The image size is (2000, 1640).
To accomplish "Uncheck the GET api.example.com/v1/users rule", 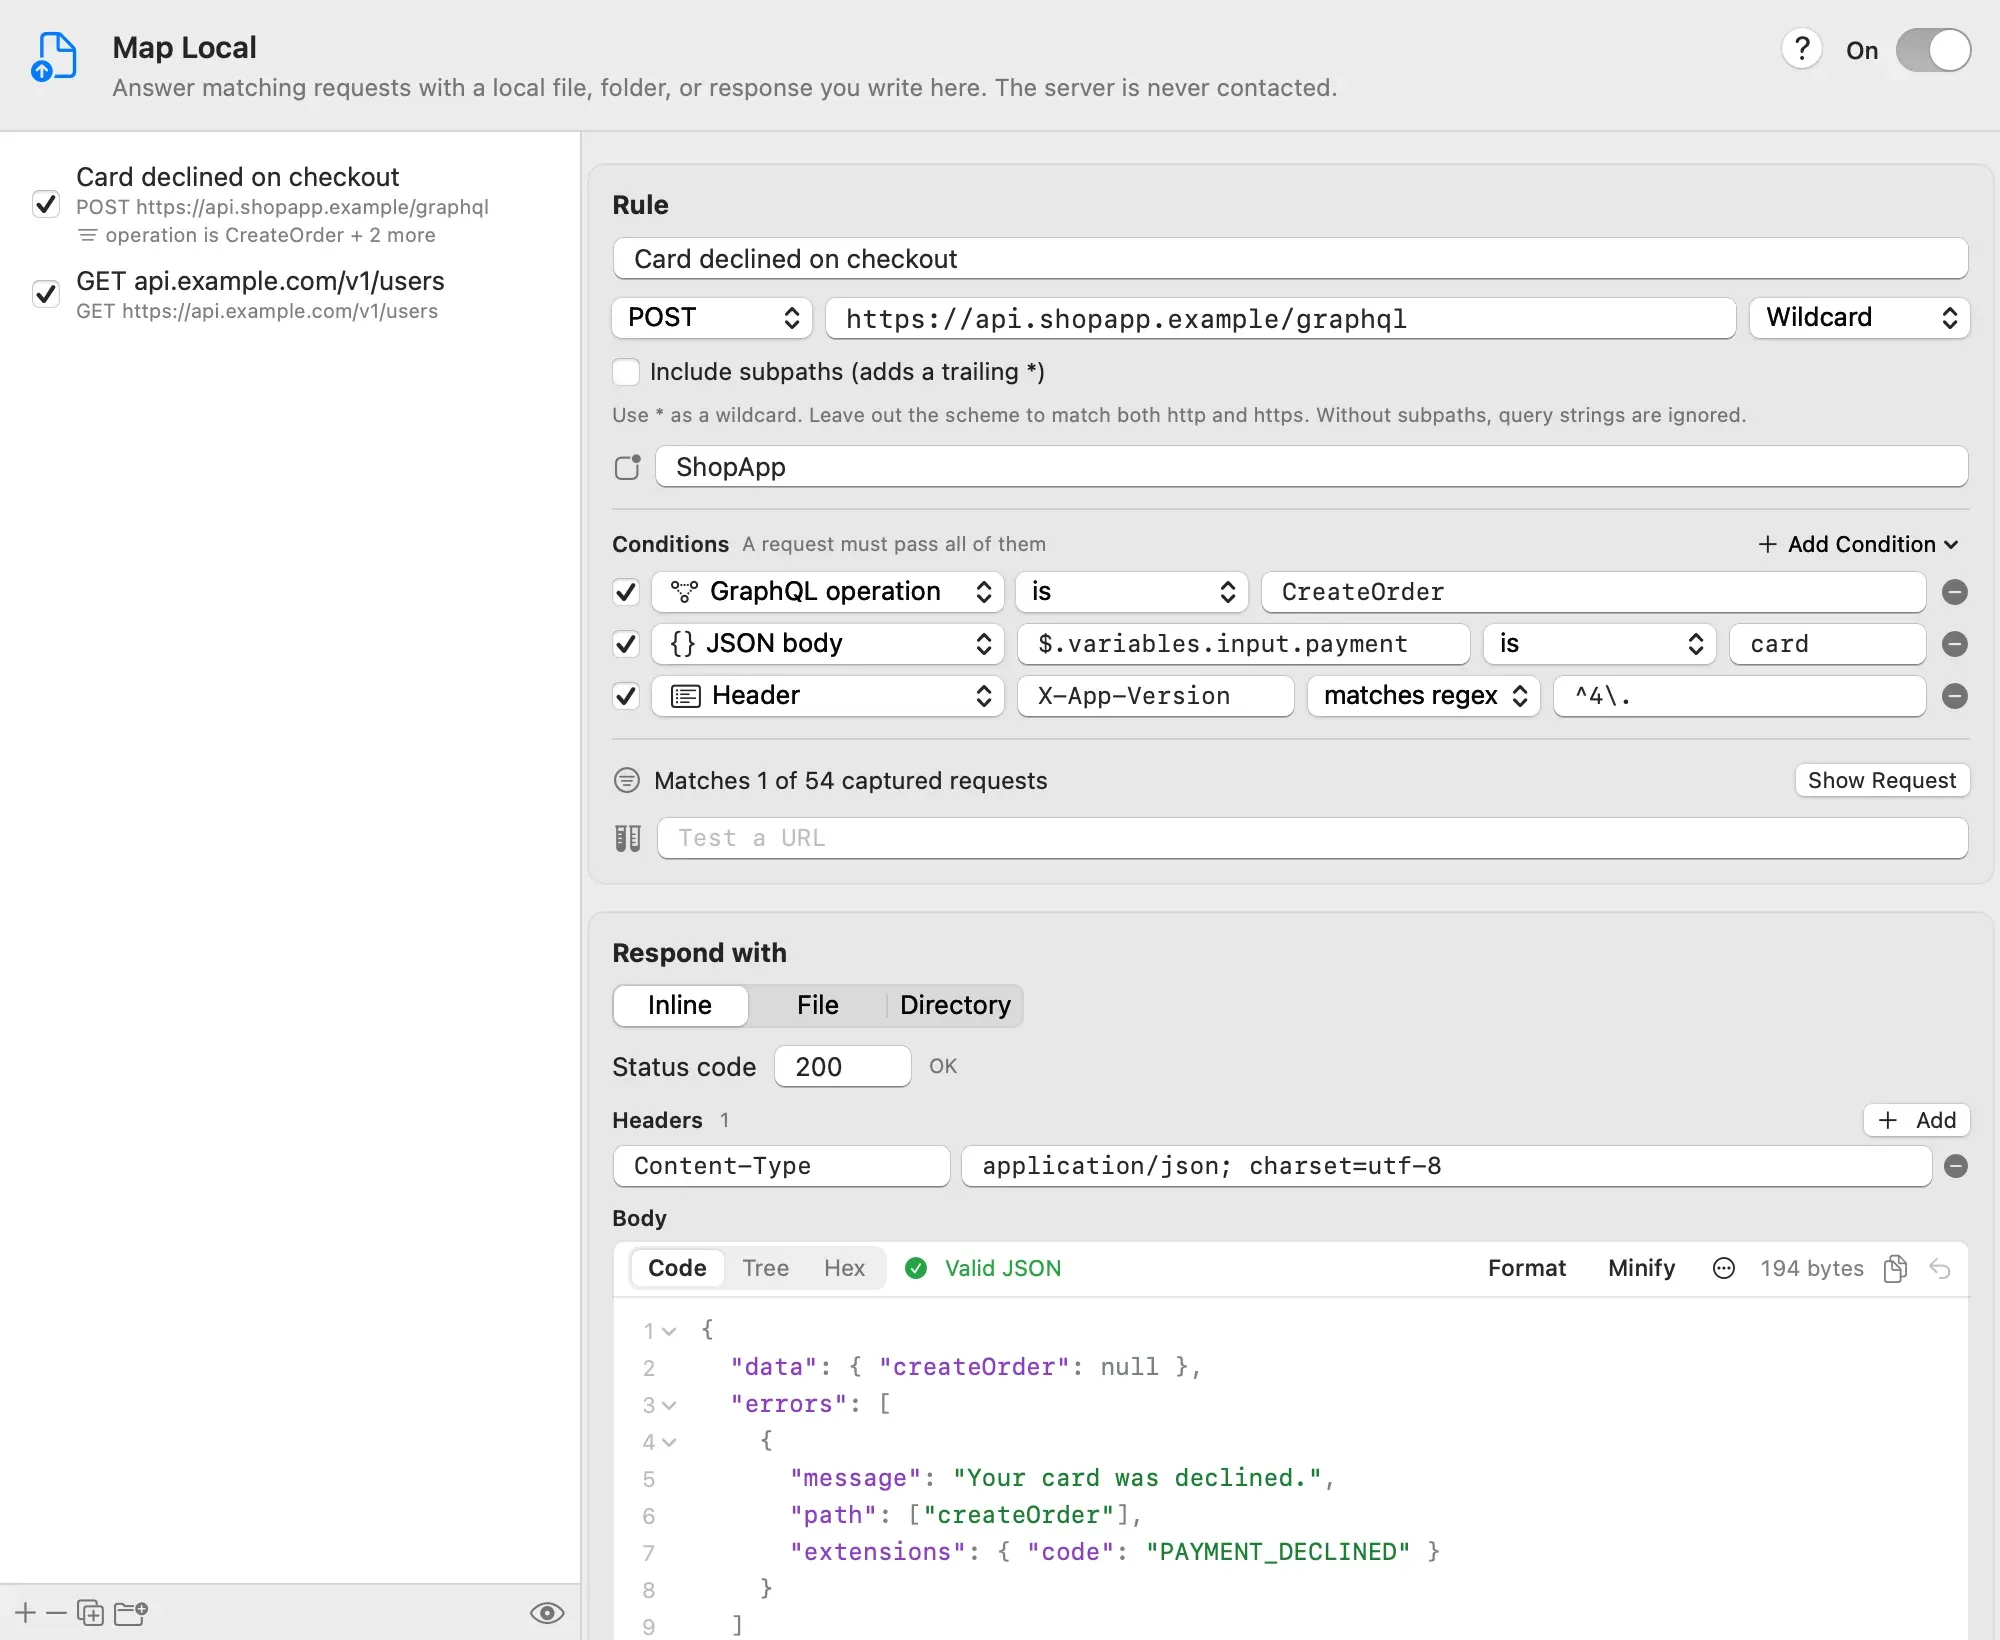I will pos(46,294).
